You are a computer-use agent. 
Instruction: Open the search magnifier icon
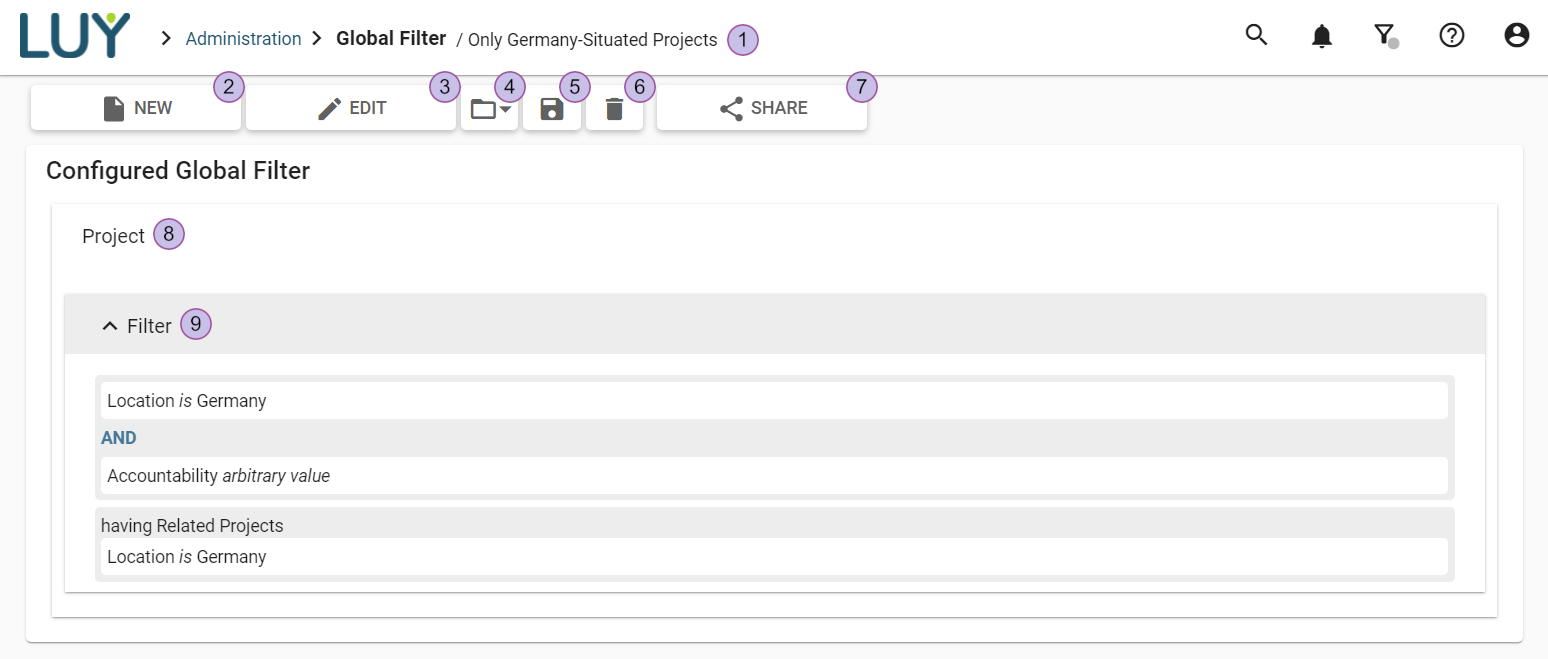pos(1256,35)
